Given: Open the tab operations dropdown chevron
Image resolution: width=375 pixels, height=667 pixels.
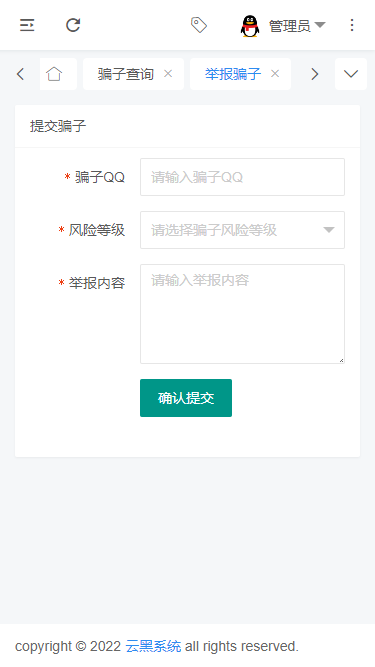Looking at the screenshot, I should pyautogui.click(x=351, y=74).
